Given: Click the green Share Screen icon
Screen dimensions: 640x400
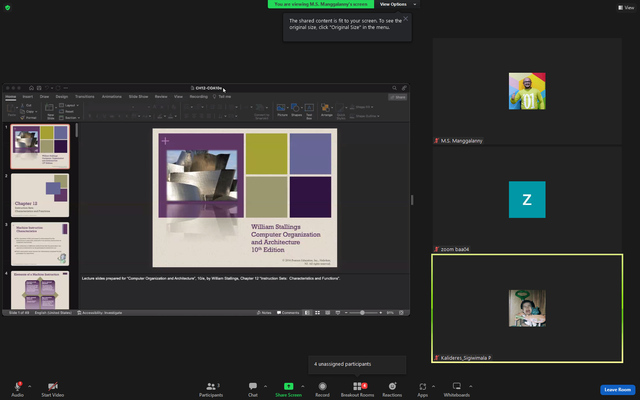Looking at the screenshot, I should click(x=288, y=386).
